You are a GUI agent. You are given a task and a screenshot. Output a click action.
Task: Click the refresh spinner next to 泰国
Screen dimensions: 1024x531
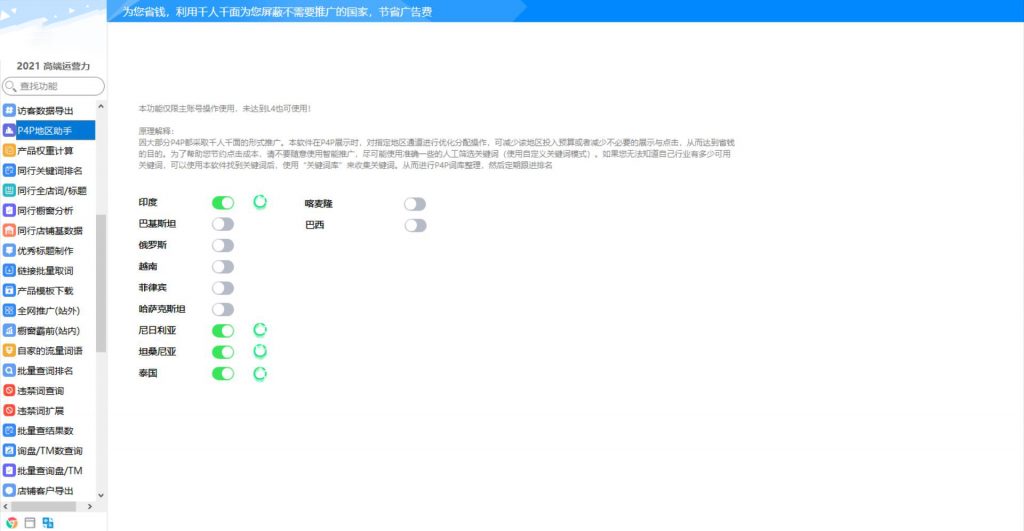pos(260,374)
